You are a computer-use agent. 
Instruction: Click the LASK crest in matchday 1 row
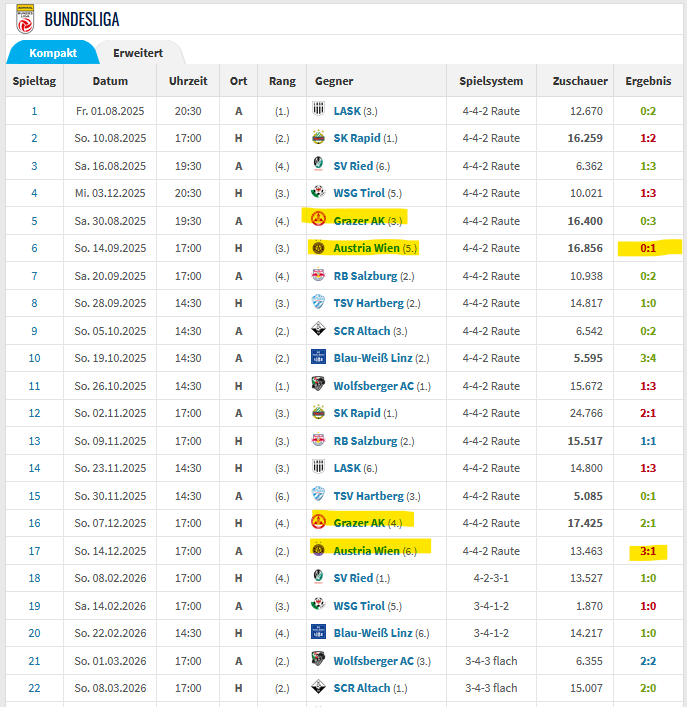(x=318, y=111)
